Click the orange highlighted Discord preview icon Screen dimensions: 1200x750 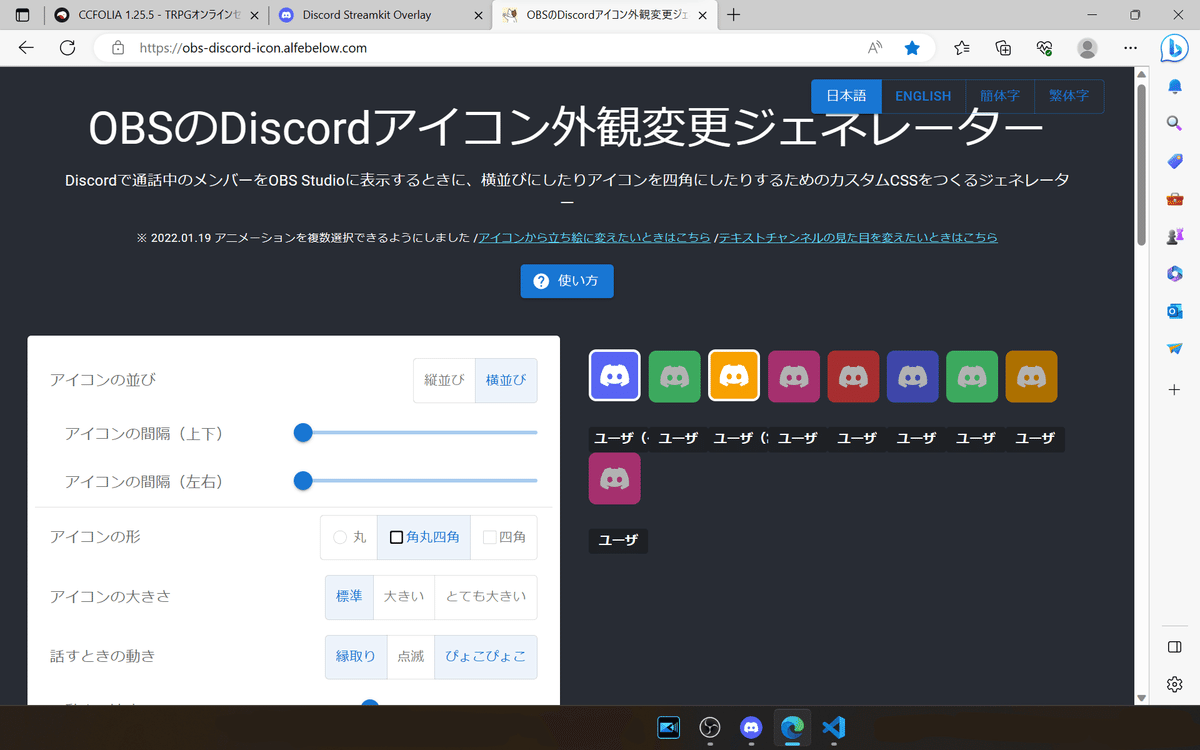(x=734, y=376)
